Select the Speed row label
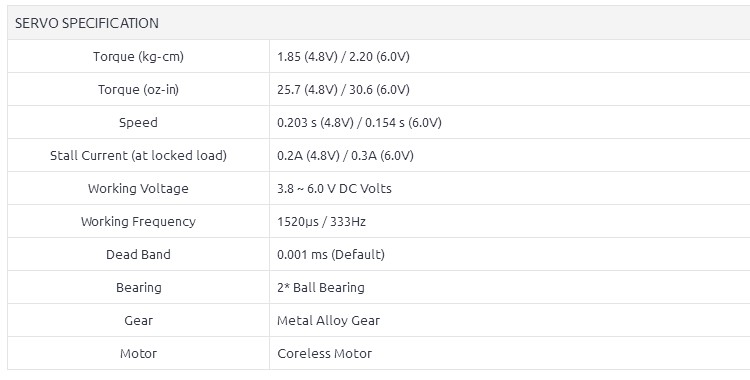Screen dimensions: 750x380 point(138,123)
